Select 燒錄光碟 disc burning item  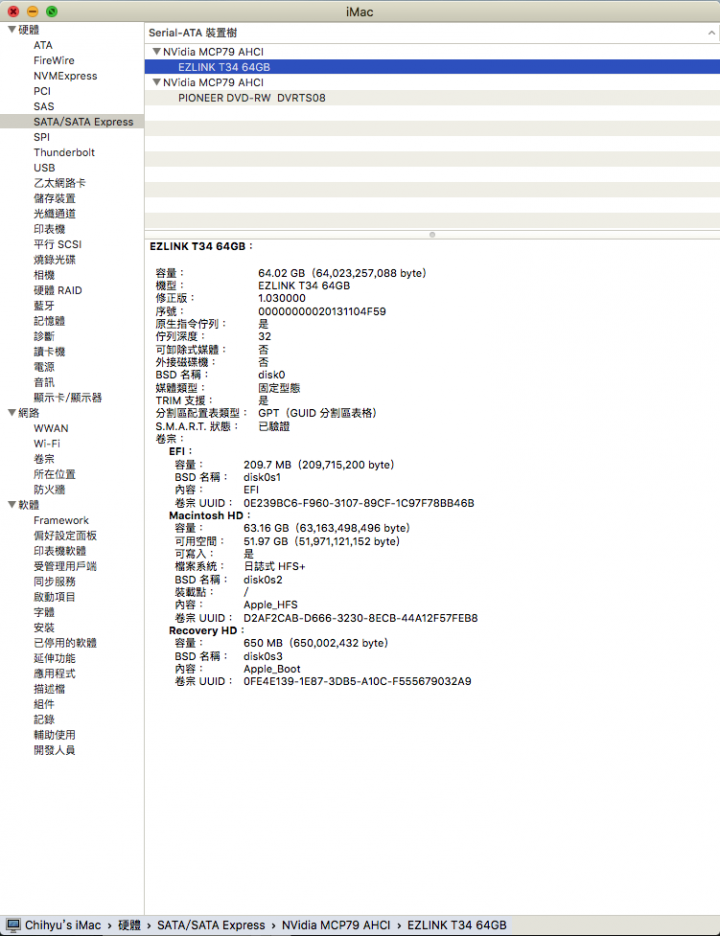(x=54, y=260)
